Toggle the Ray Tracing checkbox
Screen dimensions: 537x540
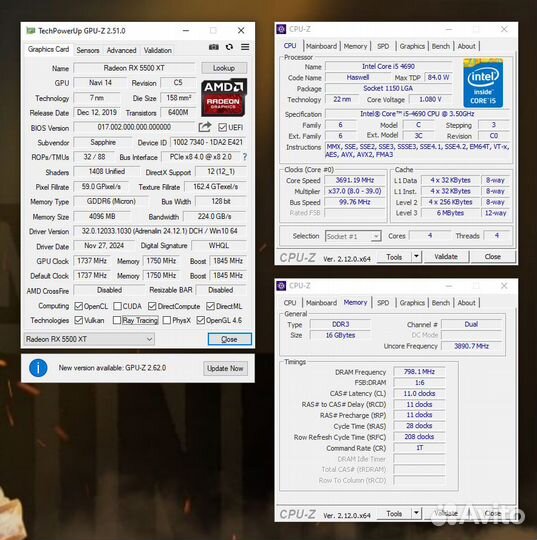[117, 320]
